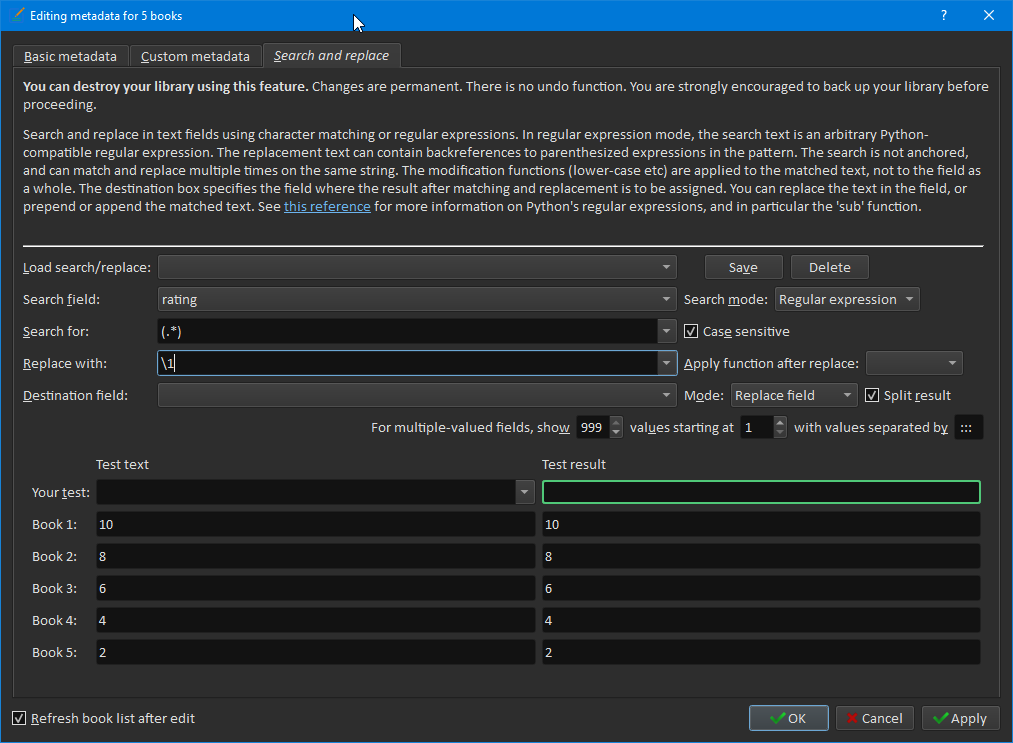Decrease the values starting at spinner

pyautogui.click(x=780, y=434)
